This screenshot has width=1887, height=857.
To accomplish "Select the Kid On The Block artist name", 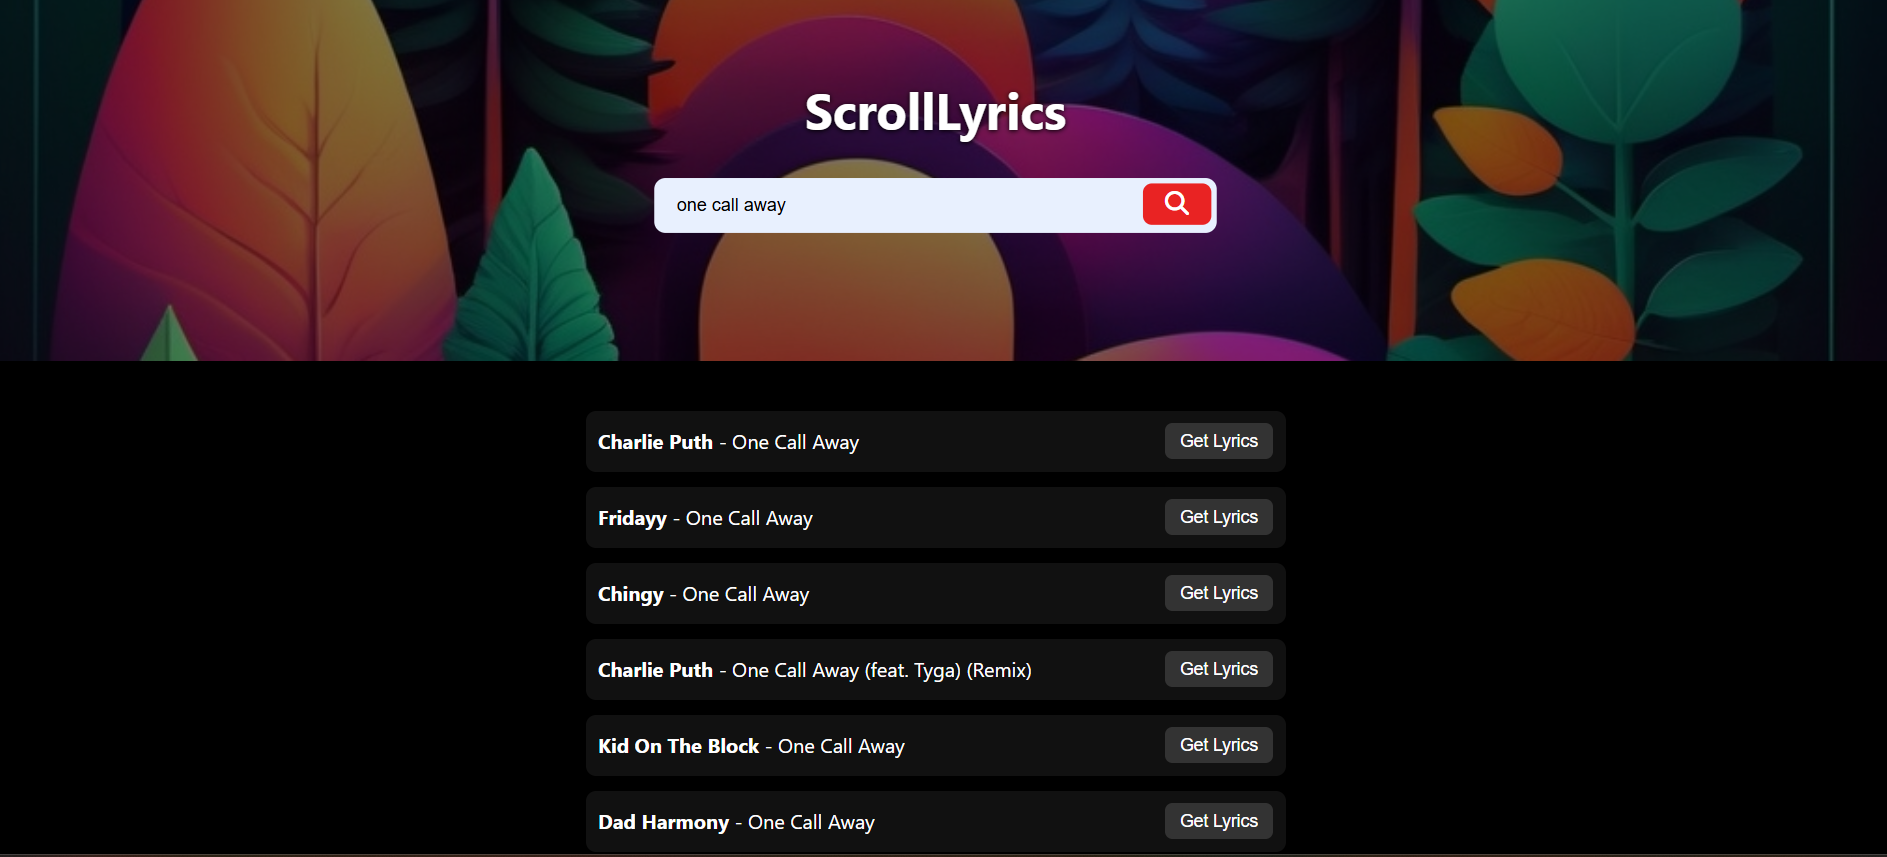I will pyautogui.click(x=678, y=746).
